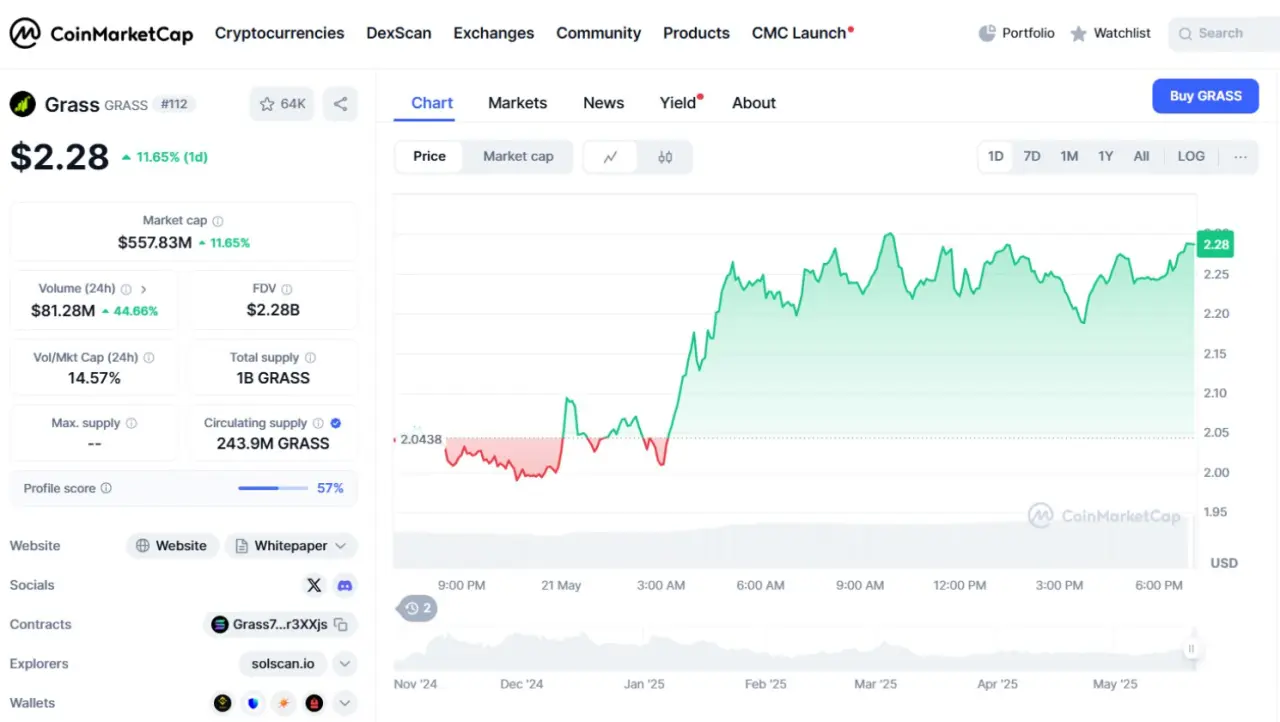Switch chart to Price view
This screenshot has width=1280, height=722.
(429, 156)
